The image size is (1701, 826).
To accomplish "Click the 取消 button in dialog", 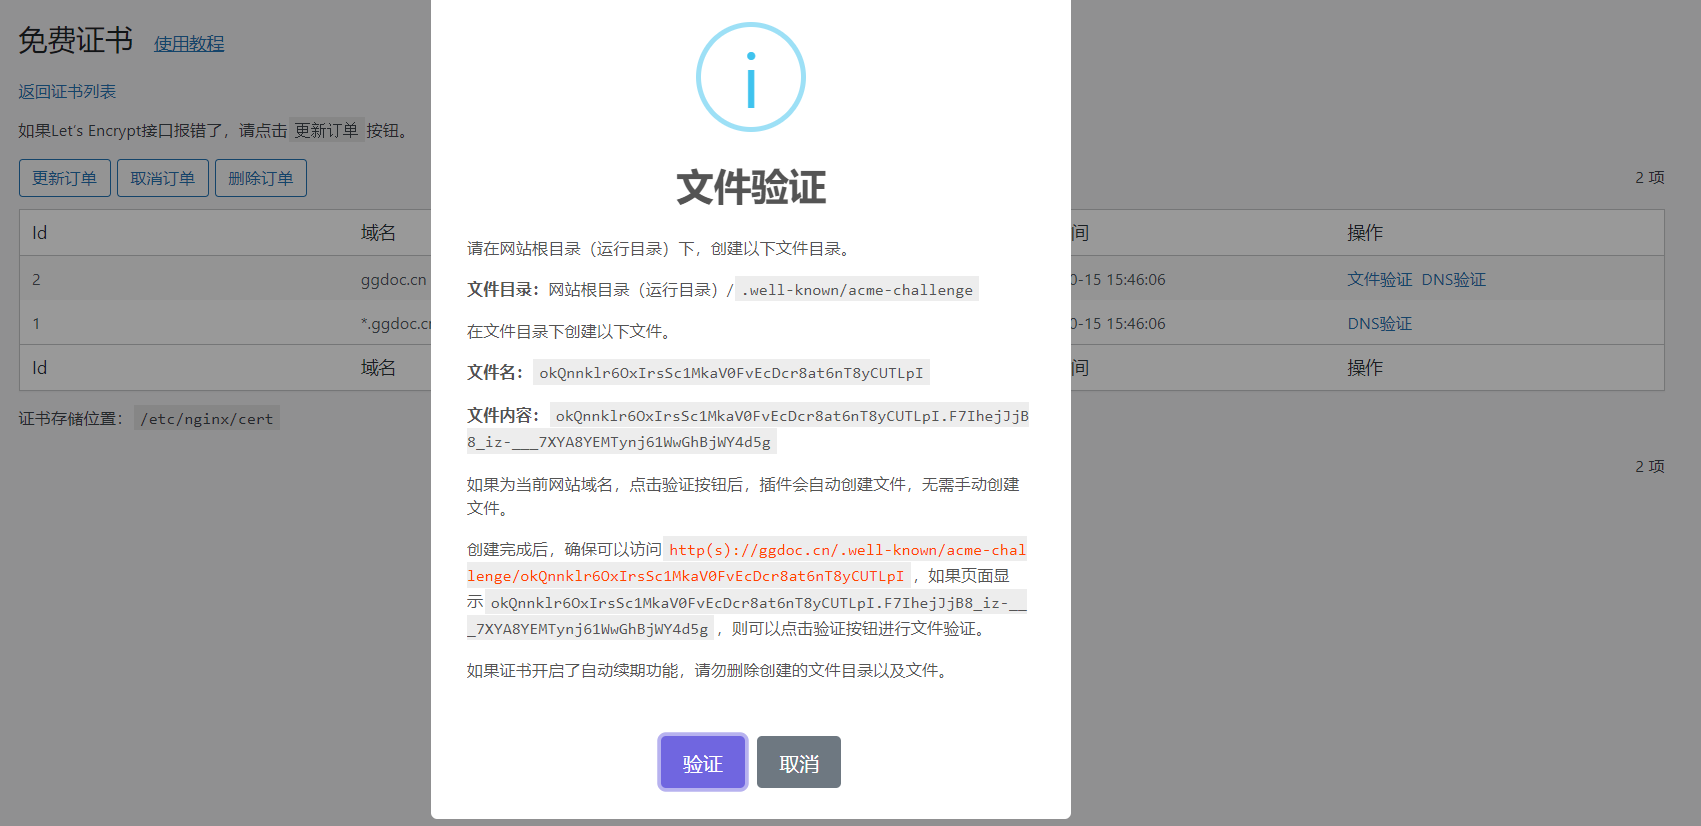I will [x=798, y=763].
